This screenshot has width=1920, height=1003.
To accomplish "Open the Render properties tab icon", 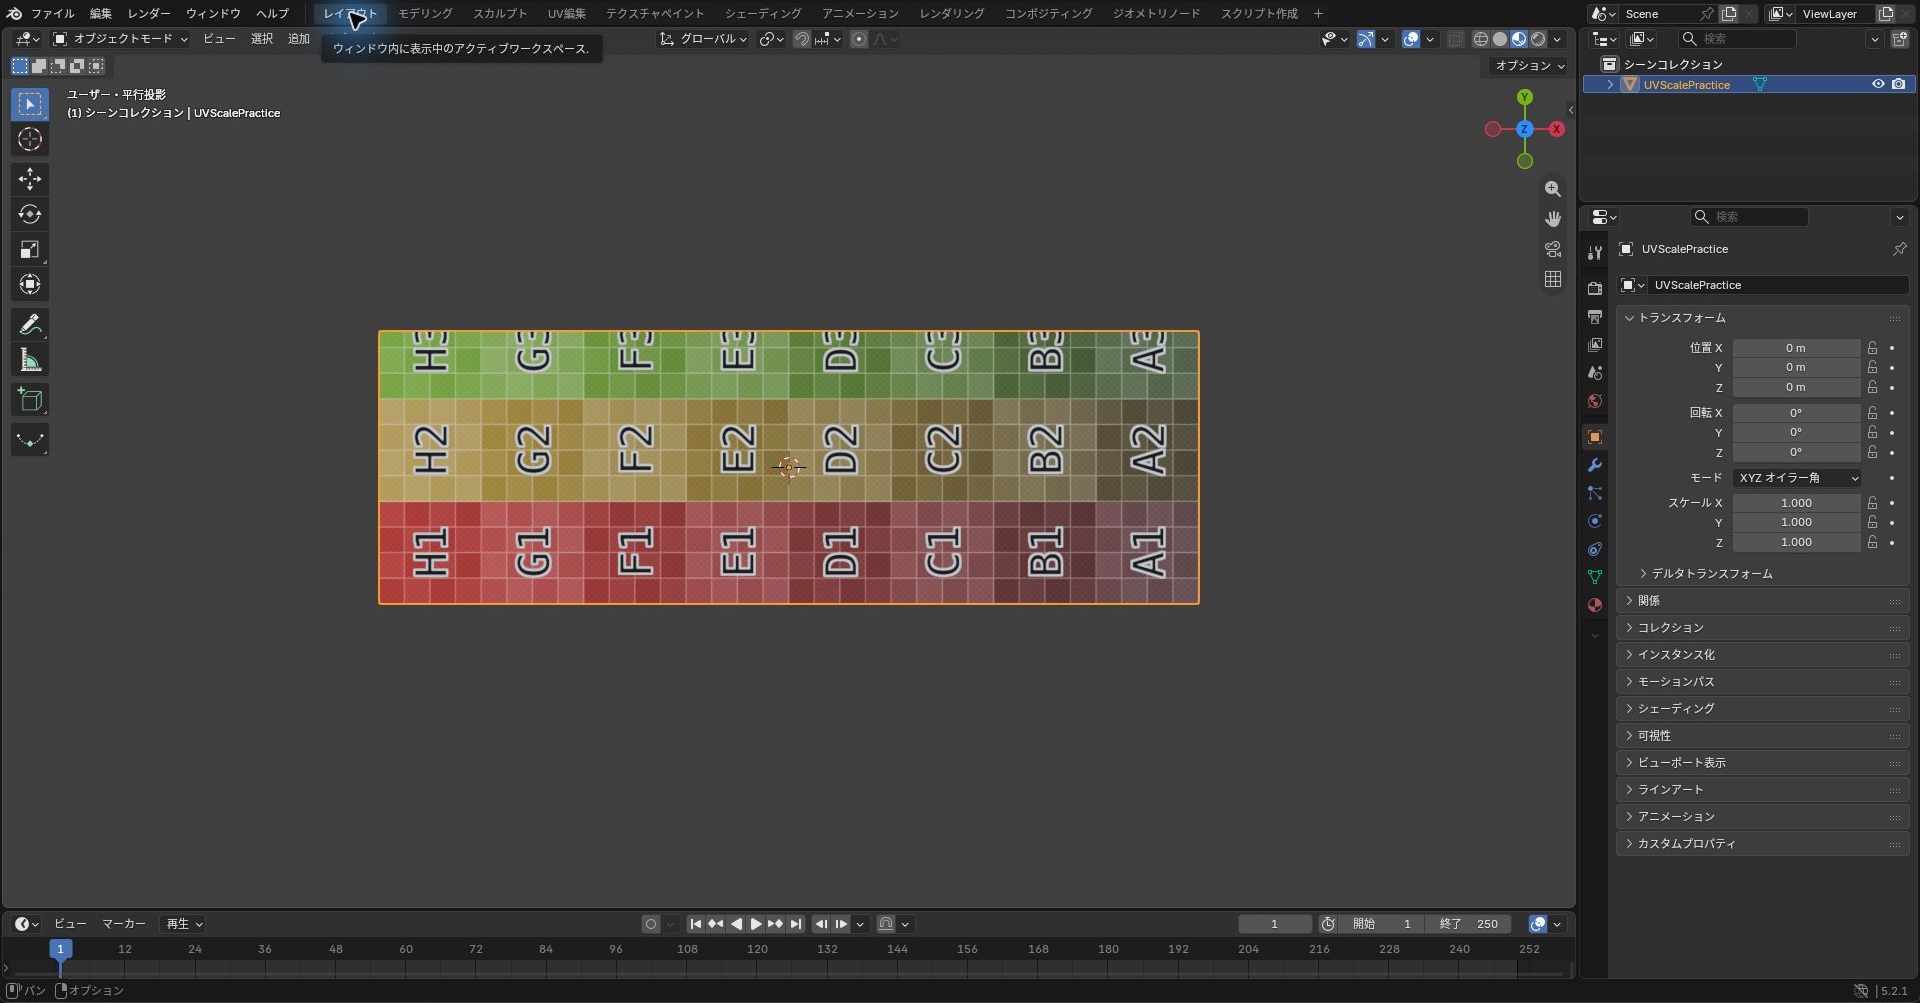I will pyautogui.click(x=1595, y=288).
